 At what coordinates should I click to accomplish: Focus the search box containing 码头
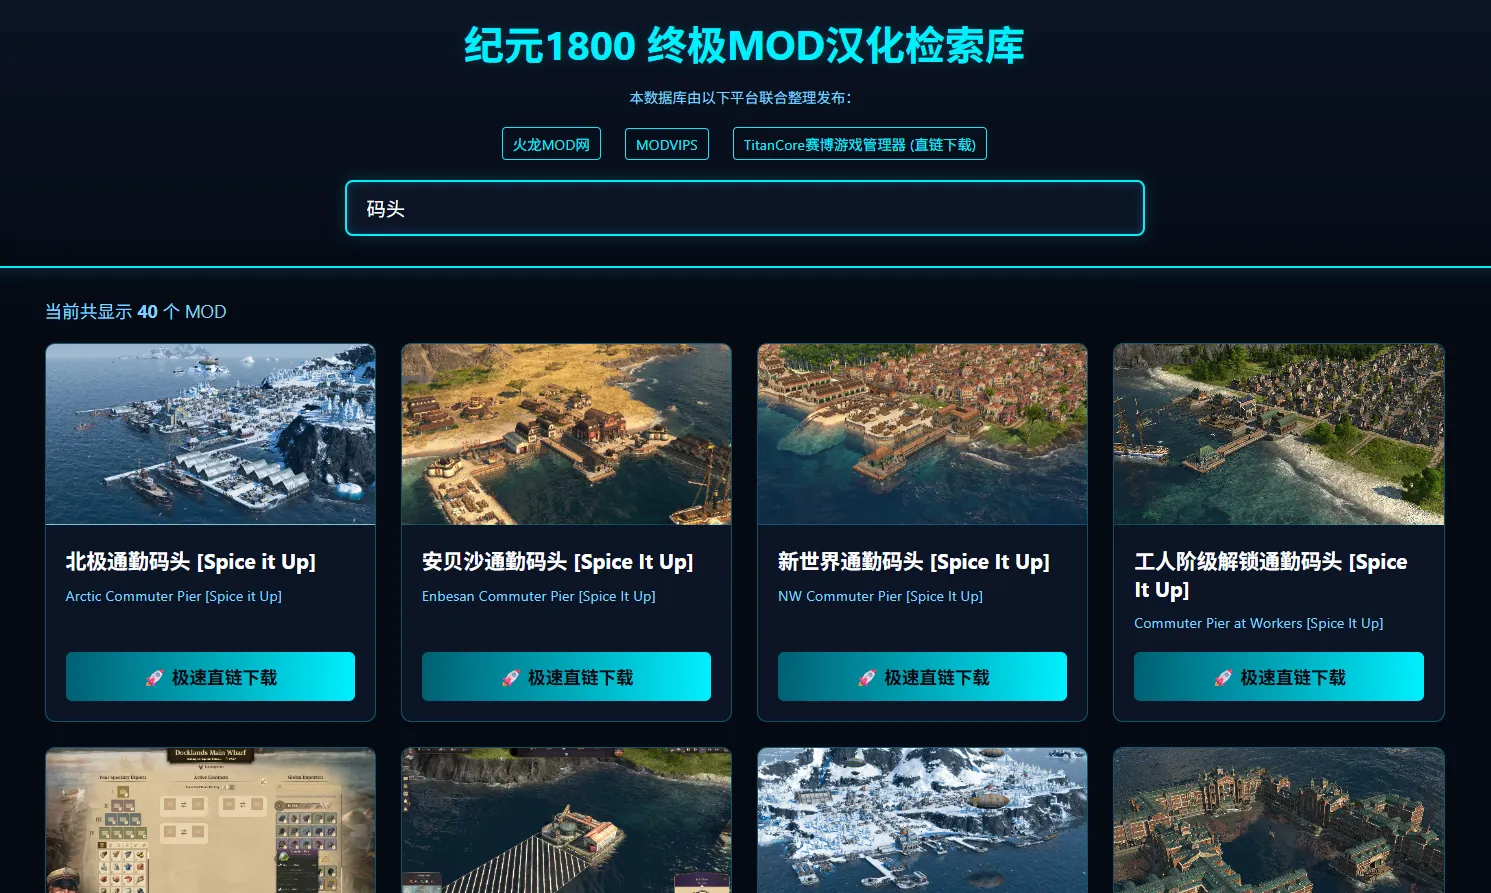(x=744, y=209)
